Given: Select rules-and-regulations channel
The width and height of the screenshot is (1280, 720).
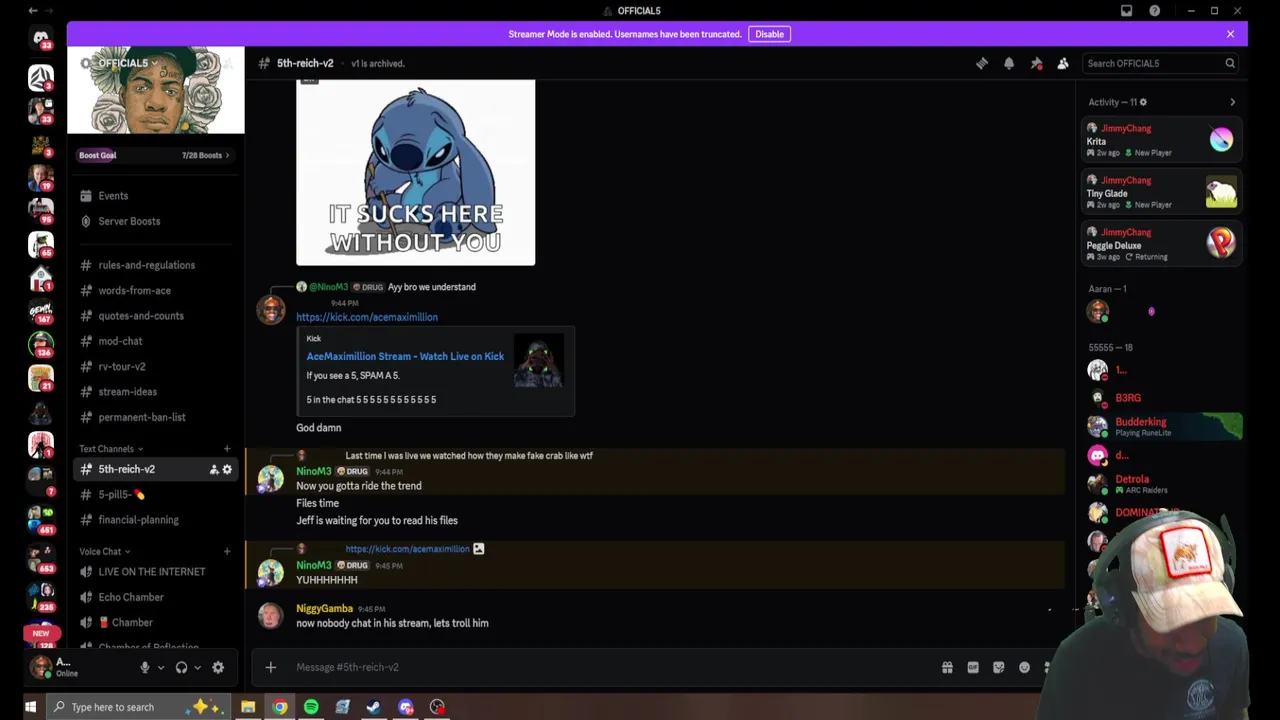Looking at the screenshot, I should (x=155, y=265).
